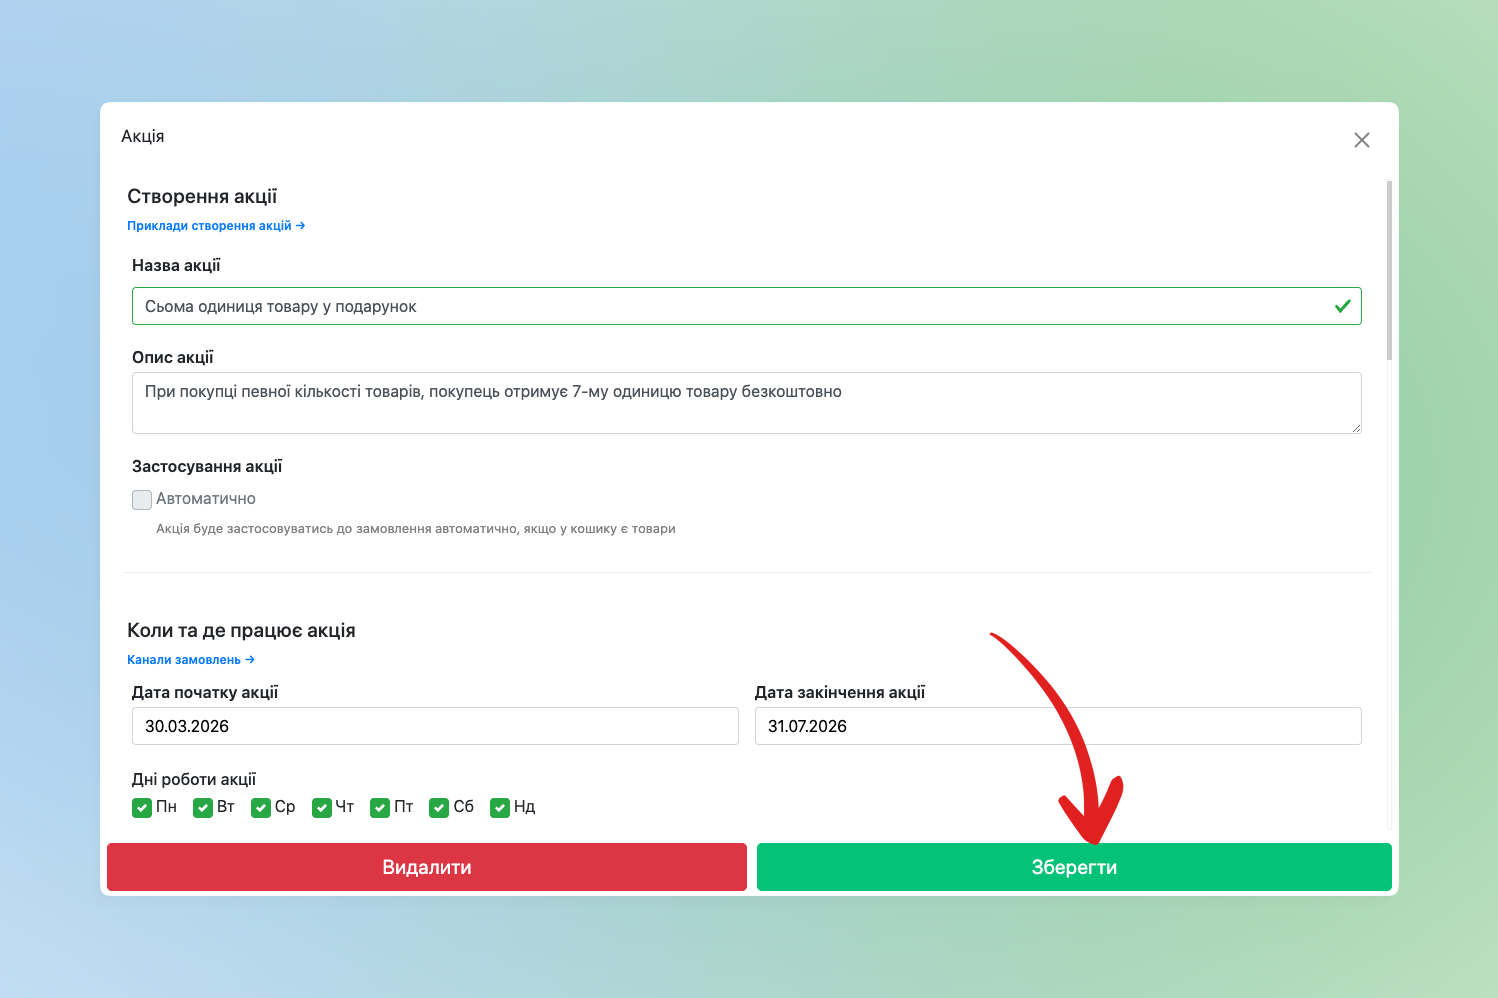The image size is (1498, 998).
Task: Click the dialog's vertical scrollbar
Action: [x=1389, y=270]
